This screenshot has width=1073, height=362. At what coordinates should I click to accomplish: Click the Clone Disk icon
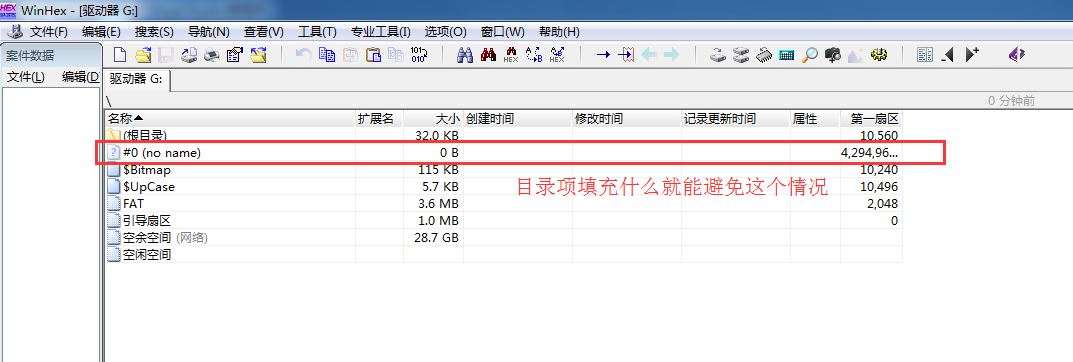point(740,55)
